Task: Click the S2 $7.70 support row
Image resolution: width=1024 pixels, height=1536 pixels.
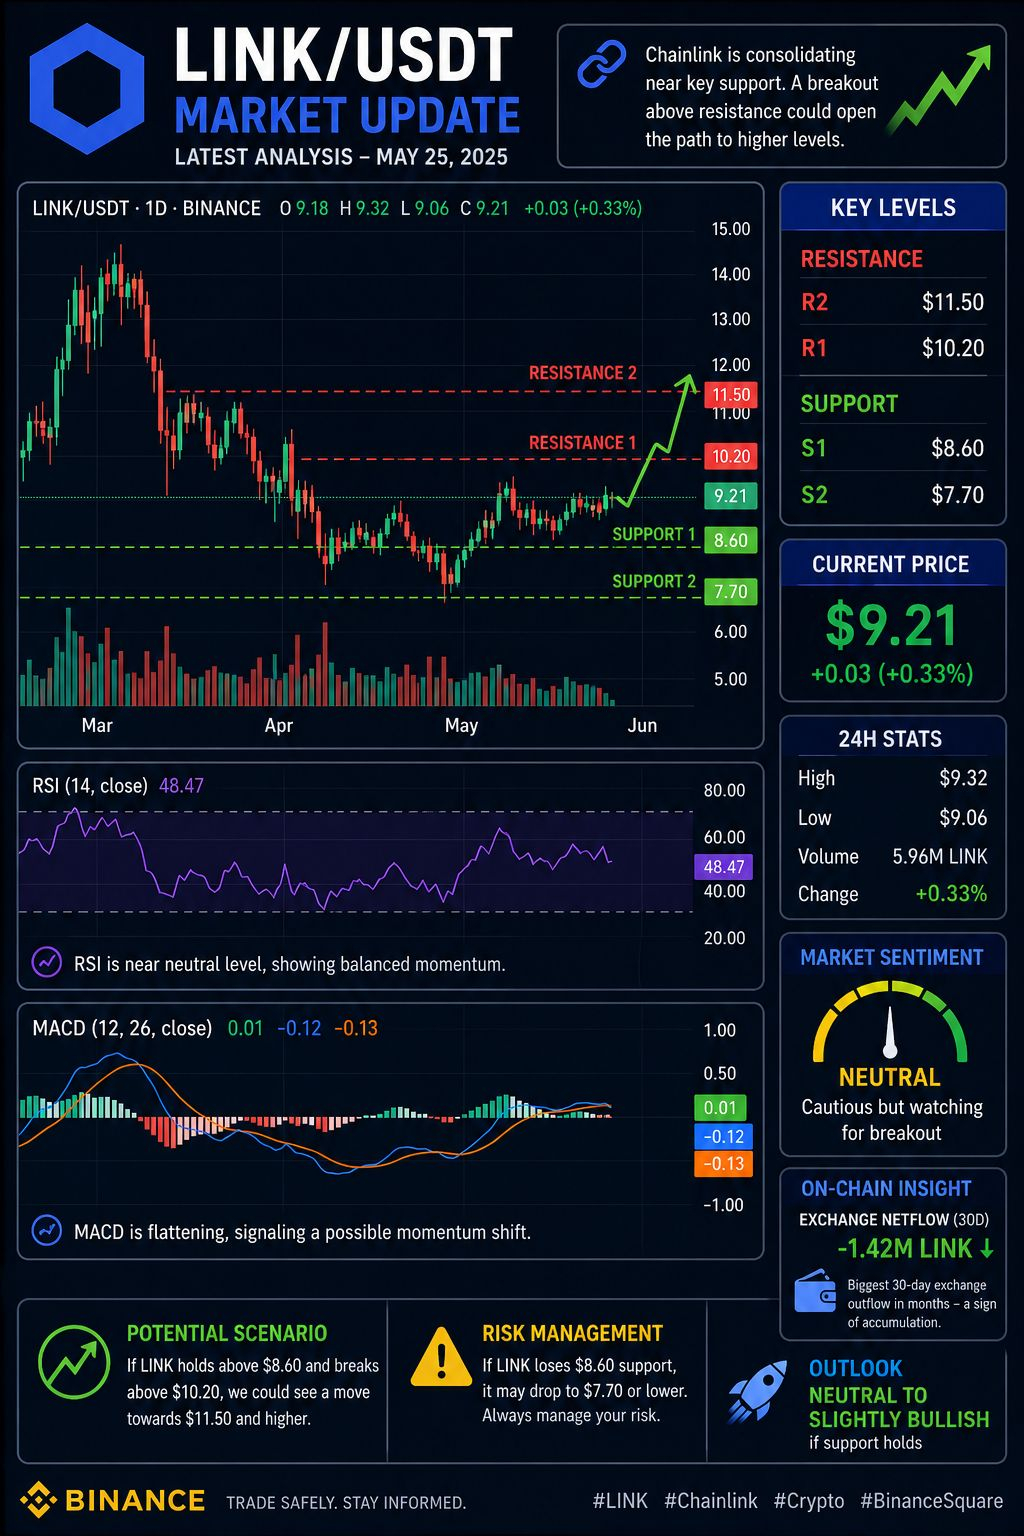Action: 893,494
